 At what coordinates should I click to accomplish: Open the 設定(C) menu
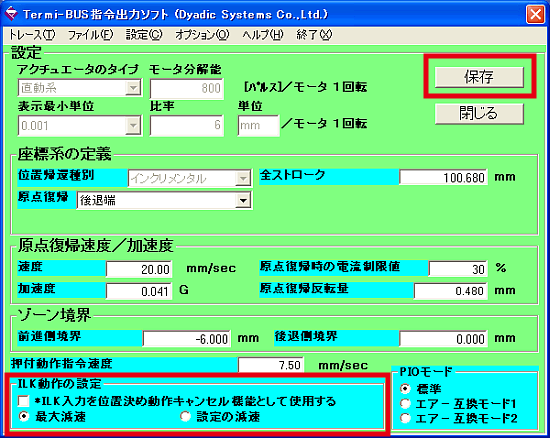click(144, 35)
